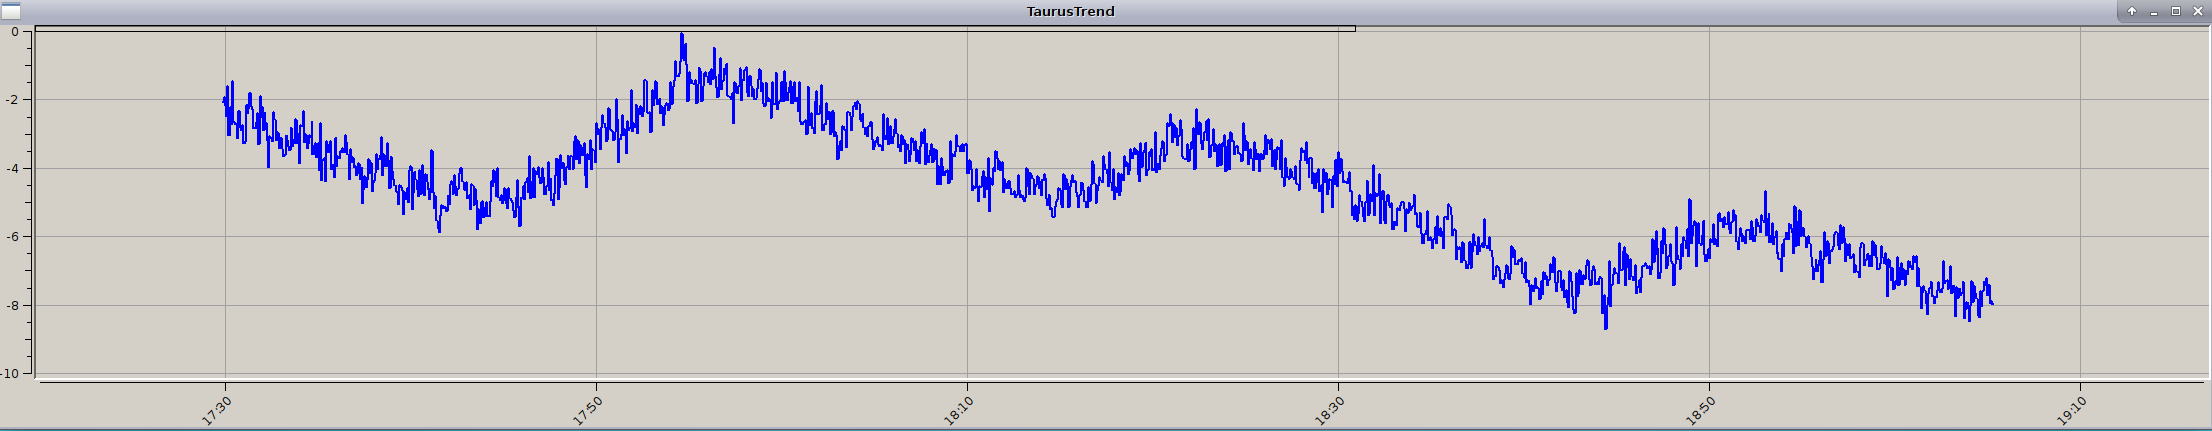Open the window menu icon in title bar
Screen dimensions: 2212x431
[10, 12]
